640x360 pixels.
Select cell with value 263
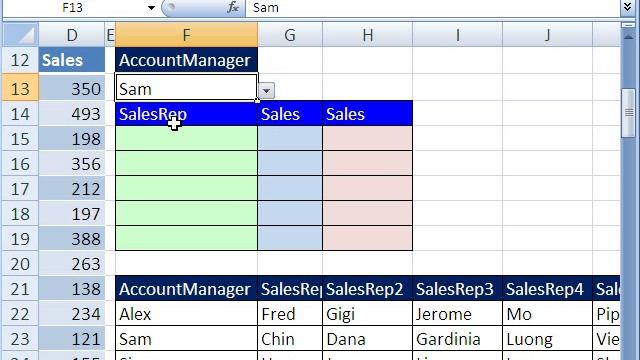pos(72,264)
